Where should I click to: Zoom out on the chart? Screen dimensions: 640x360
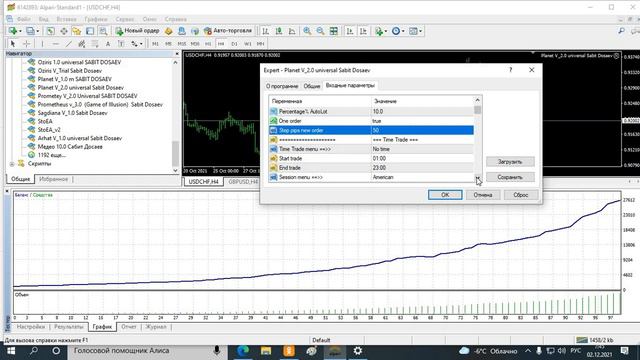coord(320,31)
